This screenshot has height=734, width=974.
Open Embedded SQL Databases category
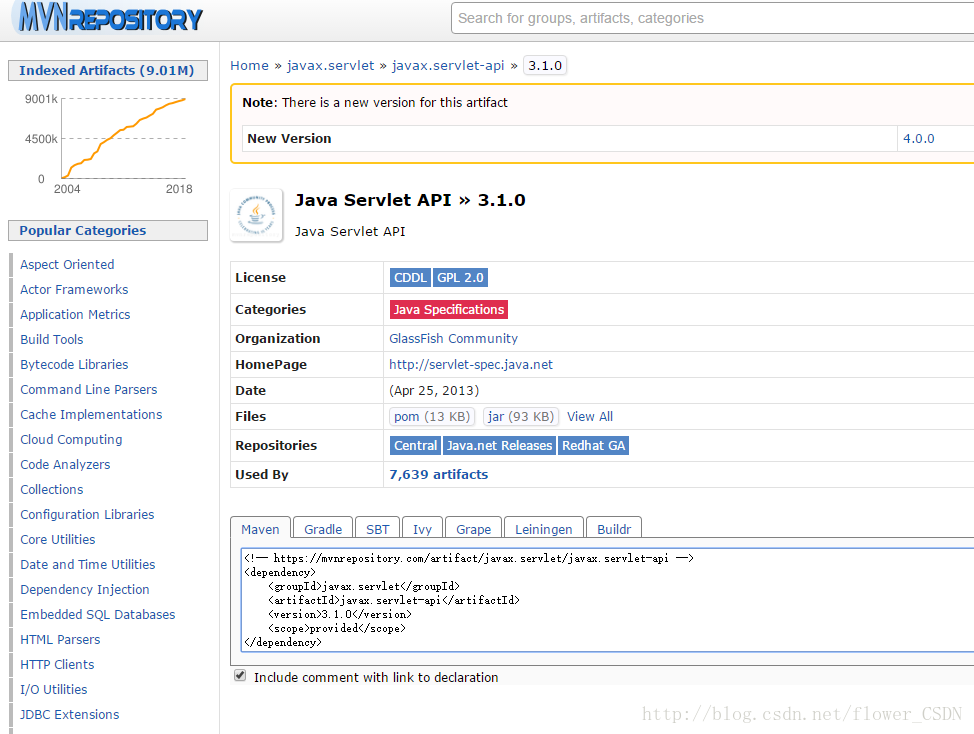pyautogui.click(x=98, y=614)
